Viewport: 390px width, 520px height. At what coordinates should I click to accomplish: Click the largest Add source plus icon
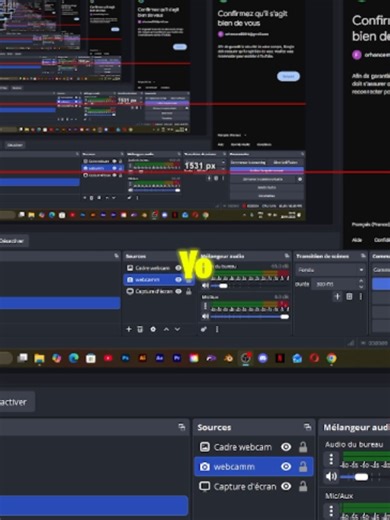(x=129, y=329)
